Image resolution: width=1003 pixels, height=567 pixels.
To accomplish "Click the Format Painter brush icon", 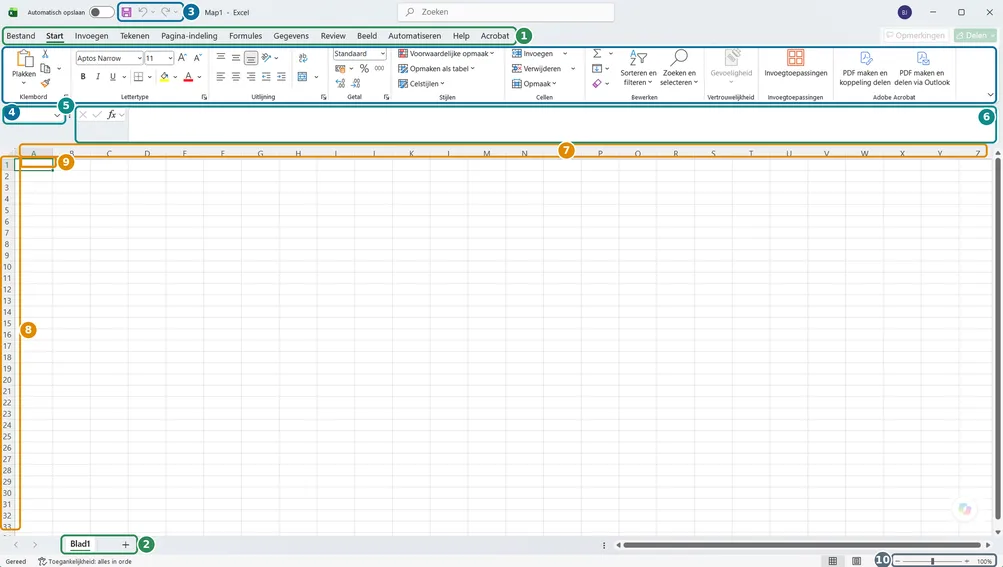I will [x=45, y=83].
